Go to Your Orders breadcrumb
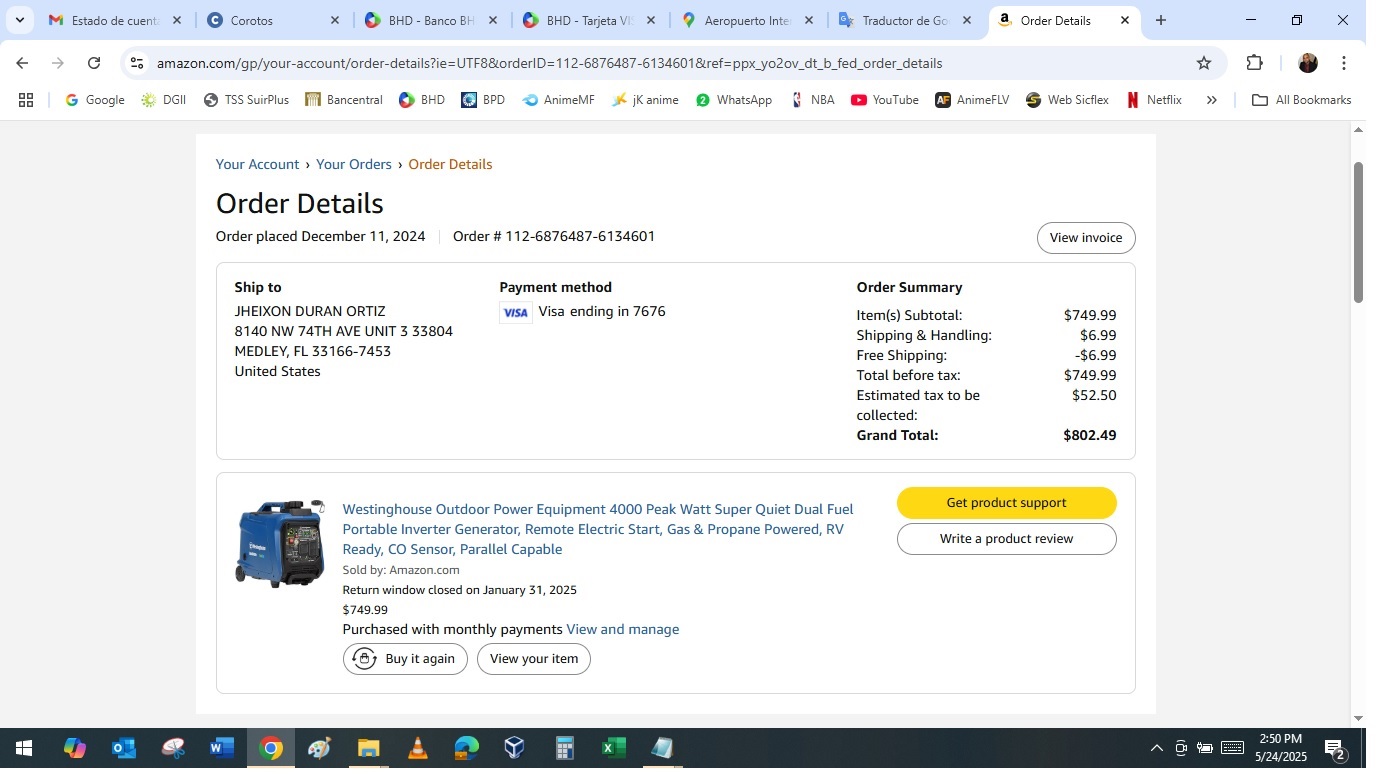This screenshot has width=1384, height=774. pos(354,164)
